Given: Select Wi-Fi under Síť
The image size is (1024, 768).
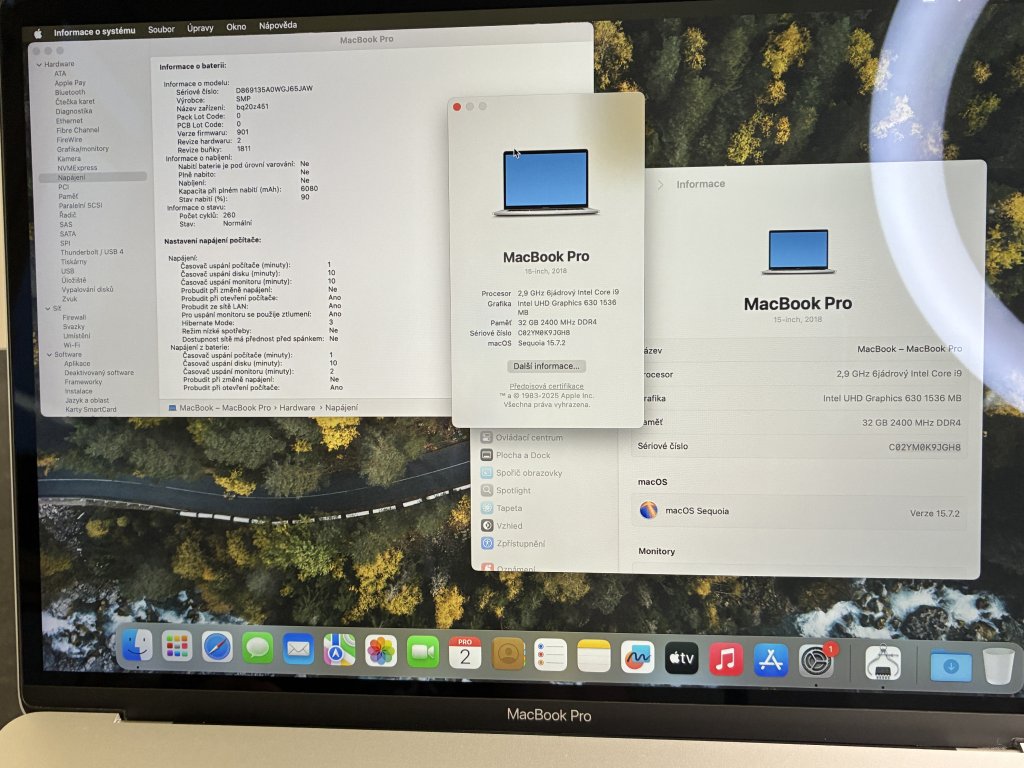Looking at the screenshot, I should [72, 345].
